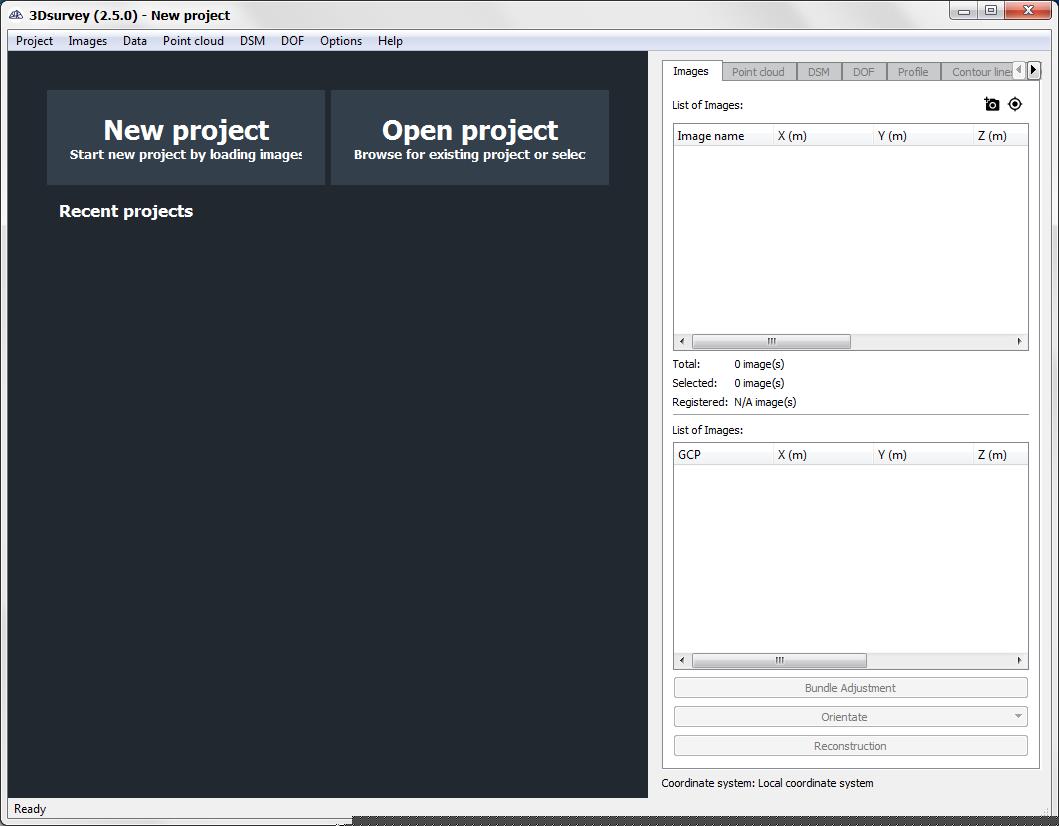
Task: Click the Ready status text
Action: [30, 808]
